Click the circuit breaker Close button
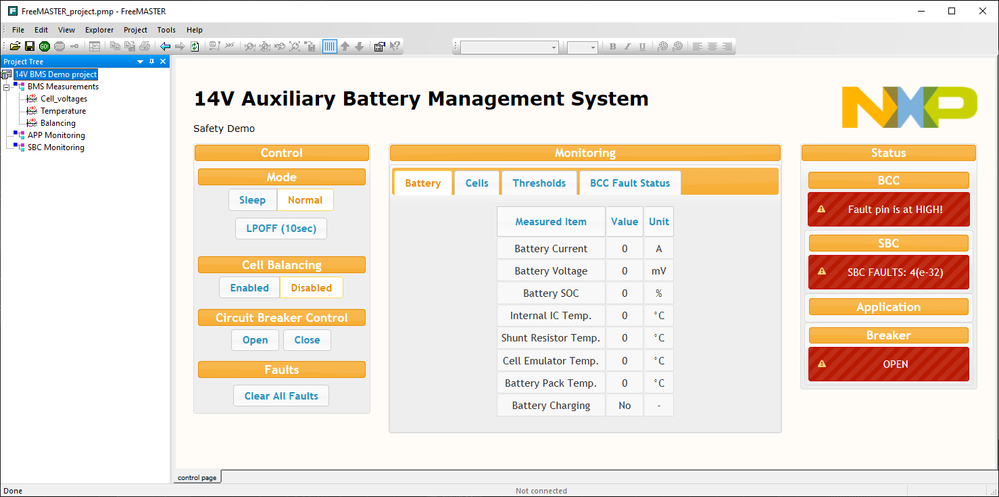Viewport: 999px width, 497px height. pyautogui.click(x=307, y=340)
